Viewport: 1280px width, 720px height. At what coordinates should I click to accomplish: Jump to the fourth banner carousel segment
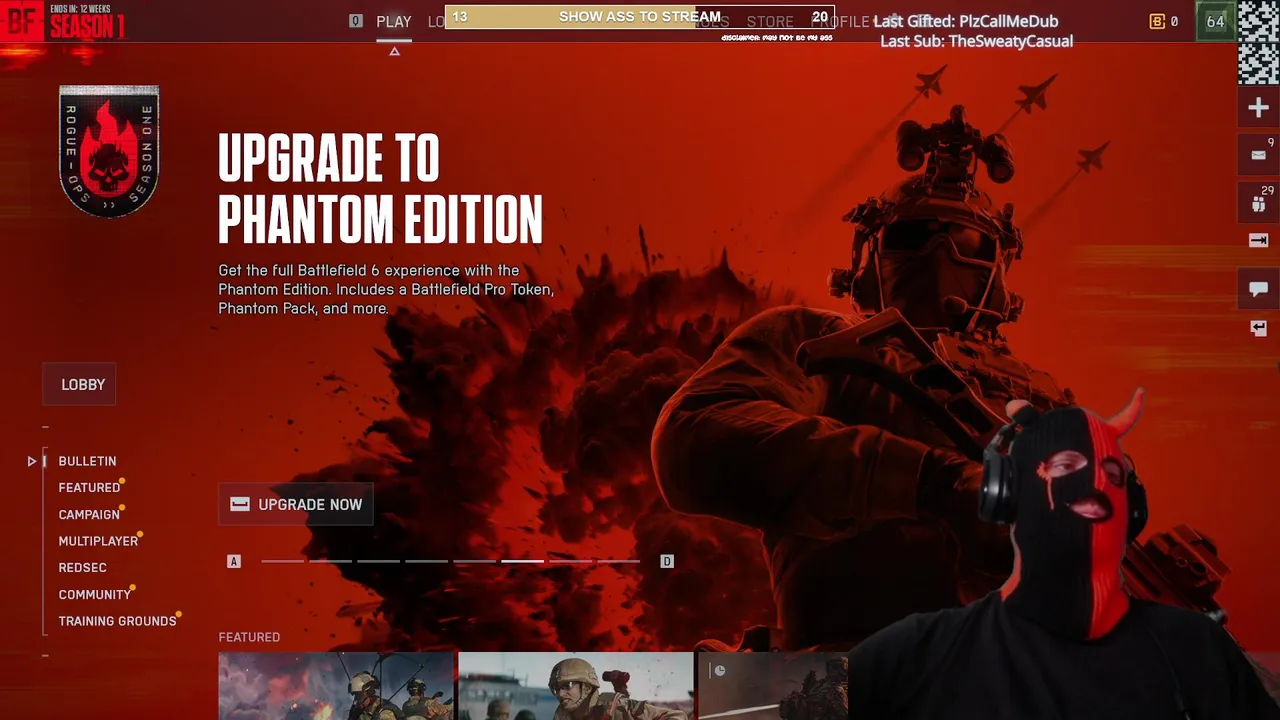pos(427,561)
